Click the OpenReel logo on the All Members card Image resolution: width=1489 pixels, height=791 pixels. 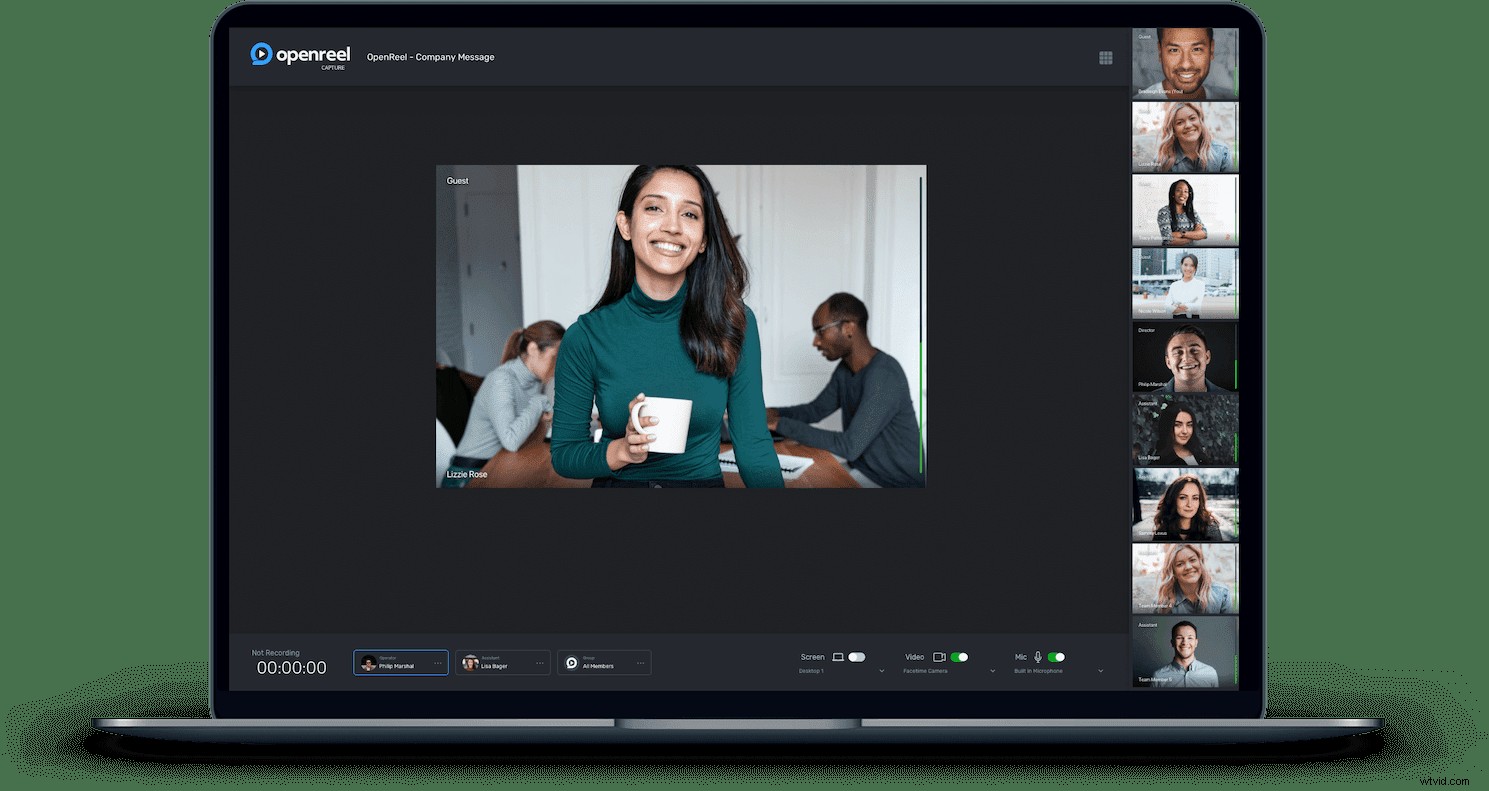coord(572,662)
